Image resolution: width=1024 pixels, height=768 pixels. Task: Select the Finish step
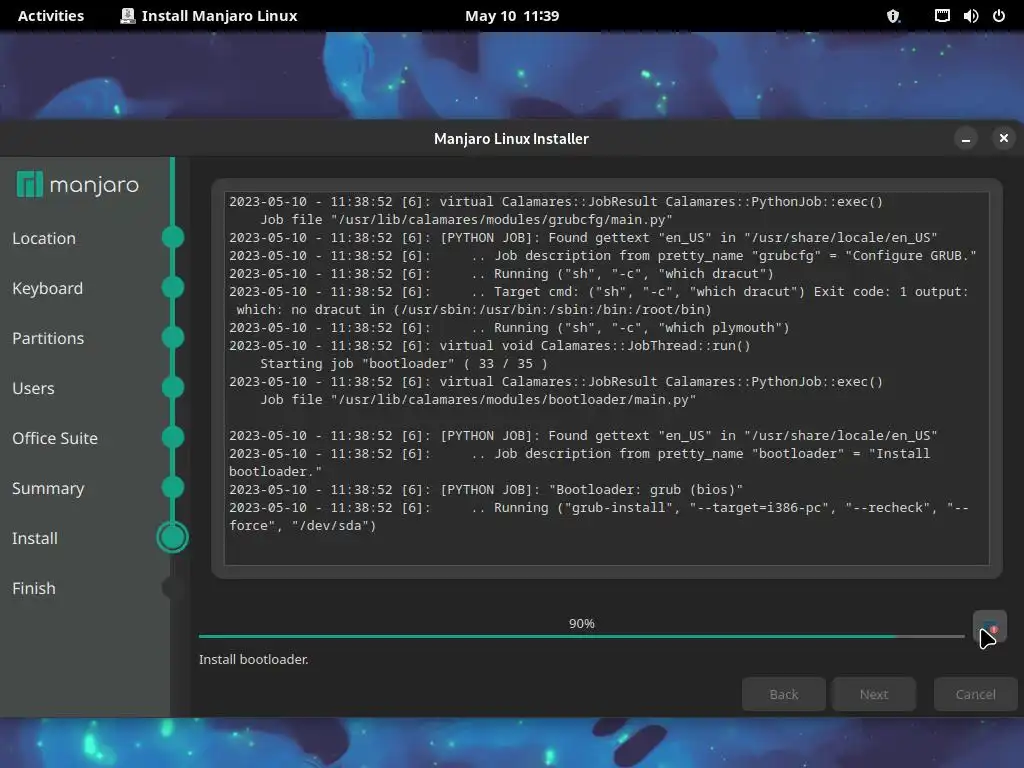(34, 588)
